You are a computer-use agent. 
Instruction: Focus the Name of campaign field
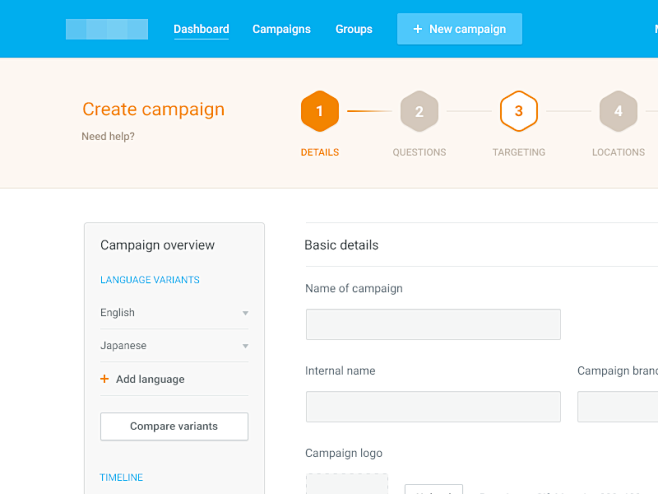(x=432, y=324)
